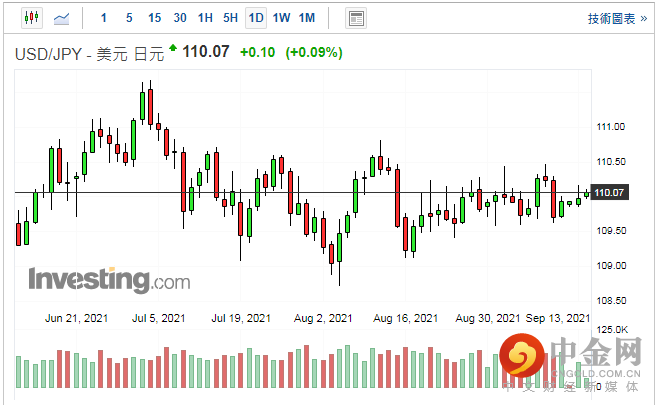
Task: Click the Jul 5, 2021 date label
Action: click(158, 318)
